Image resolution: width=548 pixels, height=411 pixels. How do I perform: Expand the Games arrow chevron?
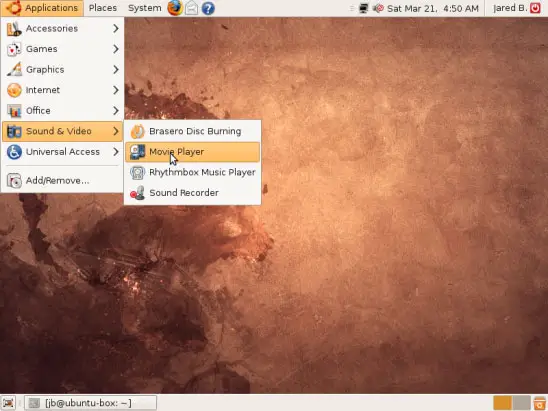click(x=116, y=49)
